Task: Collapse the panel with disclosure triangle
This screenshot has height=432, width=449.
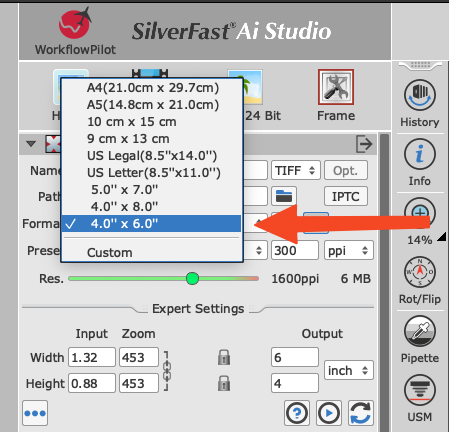Action: pyautogui.click(x=31, y=144)
